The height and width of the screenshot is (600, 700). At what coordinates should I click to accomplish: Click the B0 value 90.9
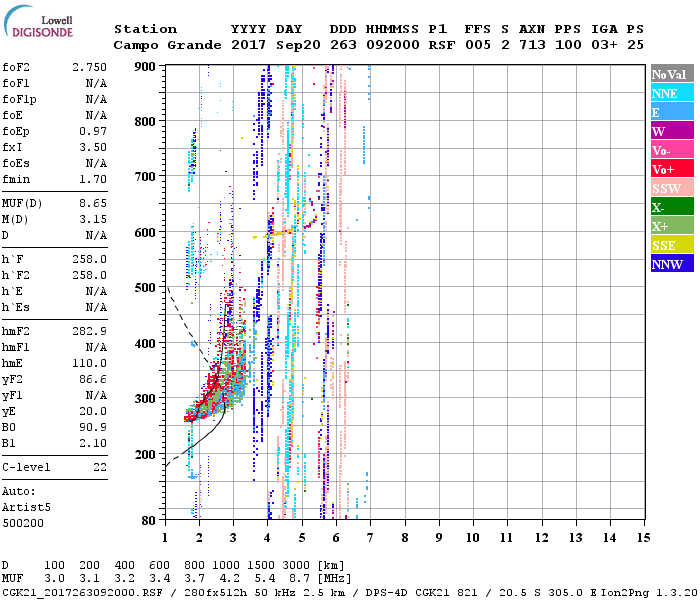point(93,427)
